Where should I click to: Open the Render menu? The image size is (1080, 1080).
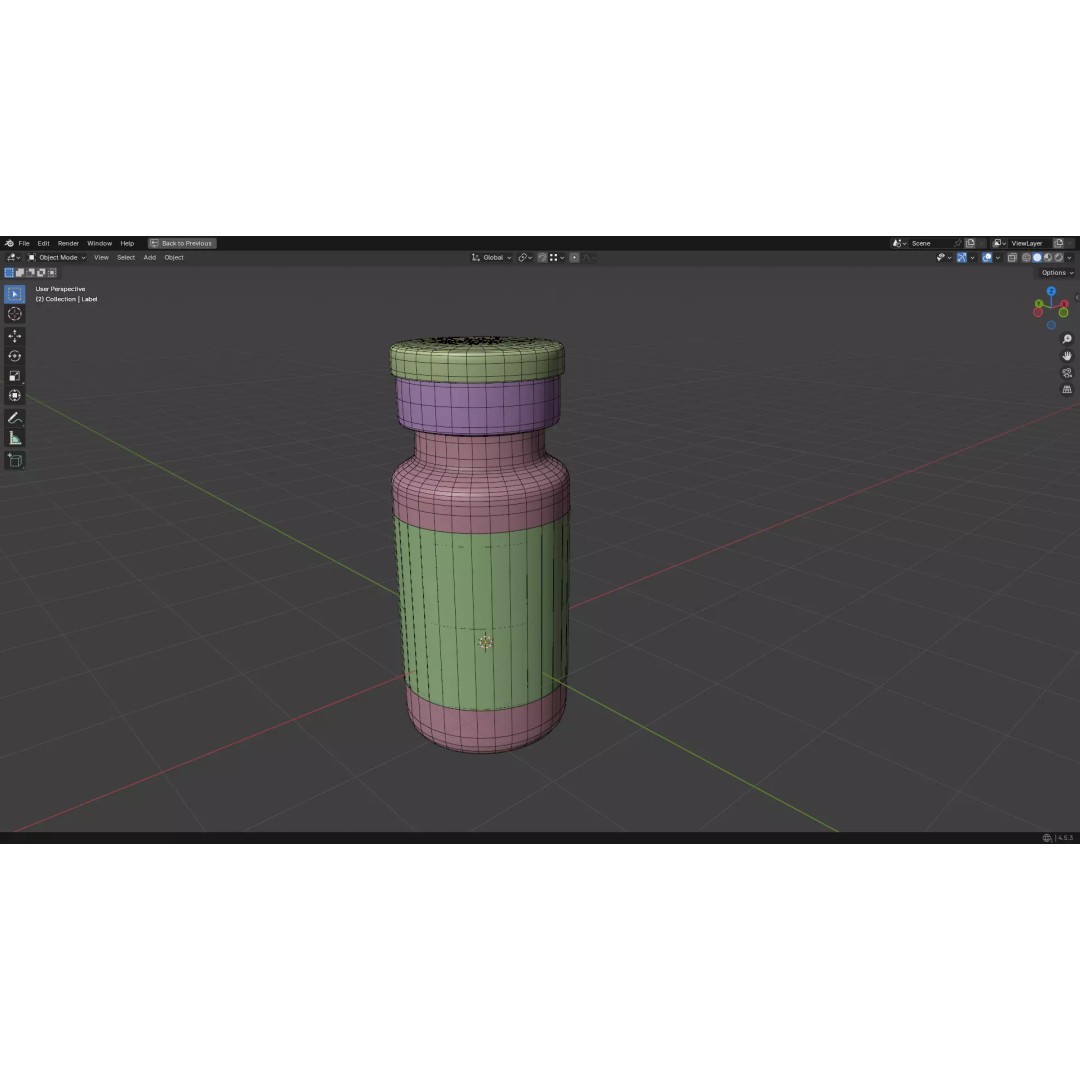pos(68,243)
